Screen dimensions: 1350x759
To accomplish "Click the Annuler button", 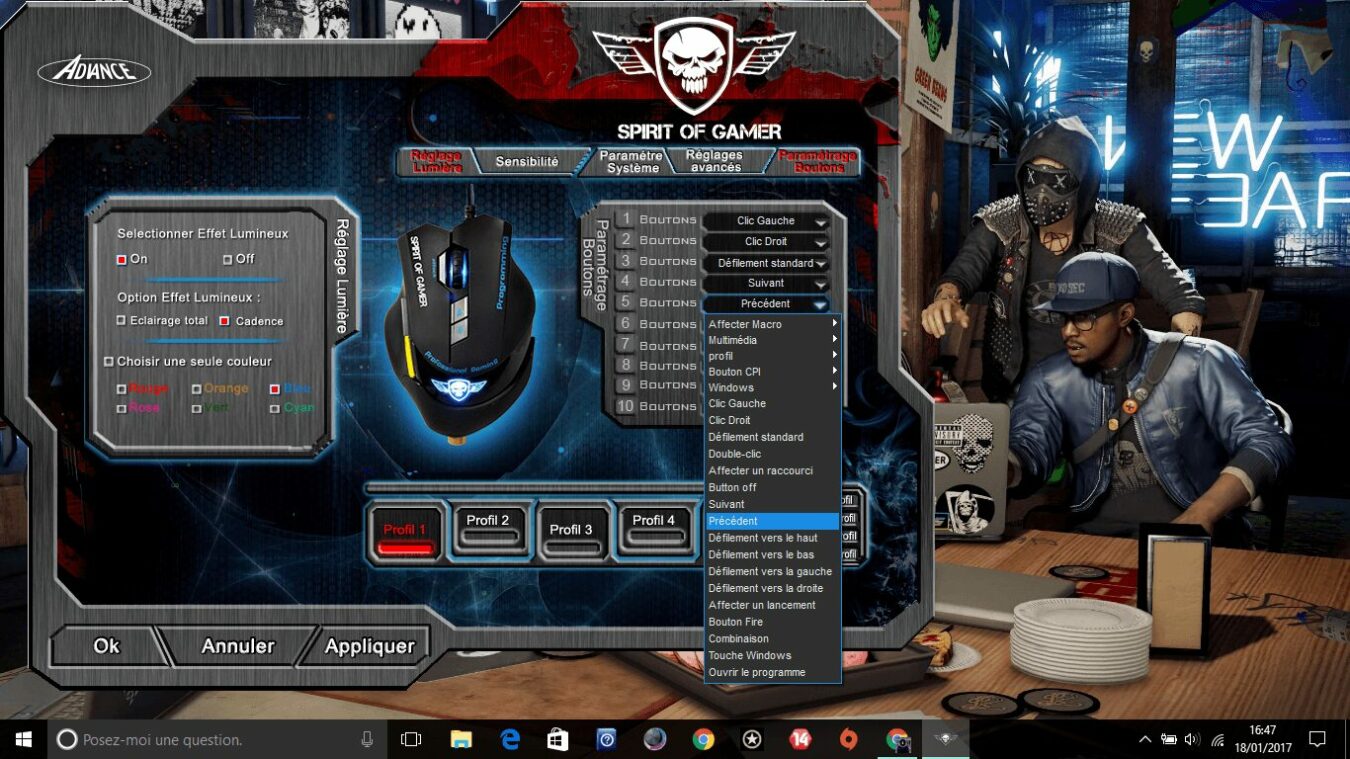I will tap(238, 646).
